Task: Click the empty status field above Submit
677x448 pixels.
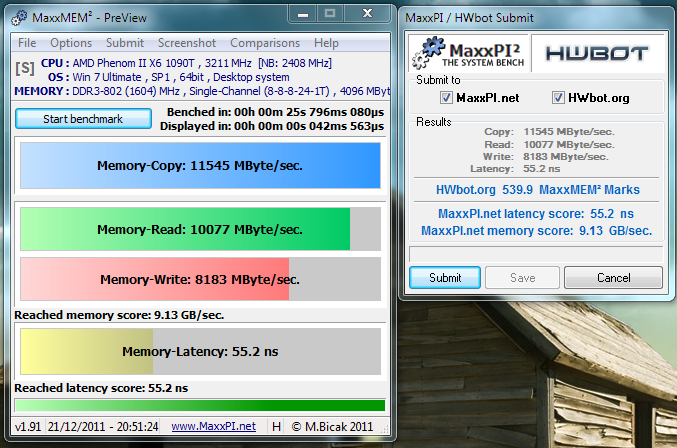Action: (x=536, y=254)
